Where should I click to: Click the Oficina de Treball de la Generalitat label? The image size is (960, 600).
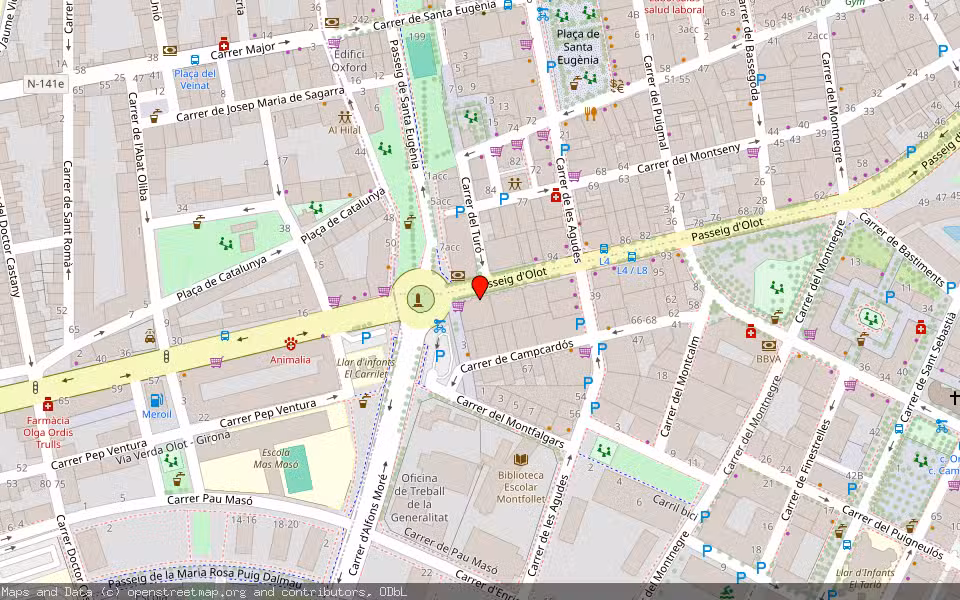pyautogui.click(x=419, y=498)
